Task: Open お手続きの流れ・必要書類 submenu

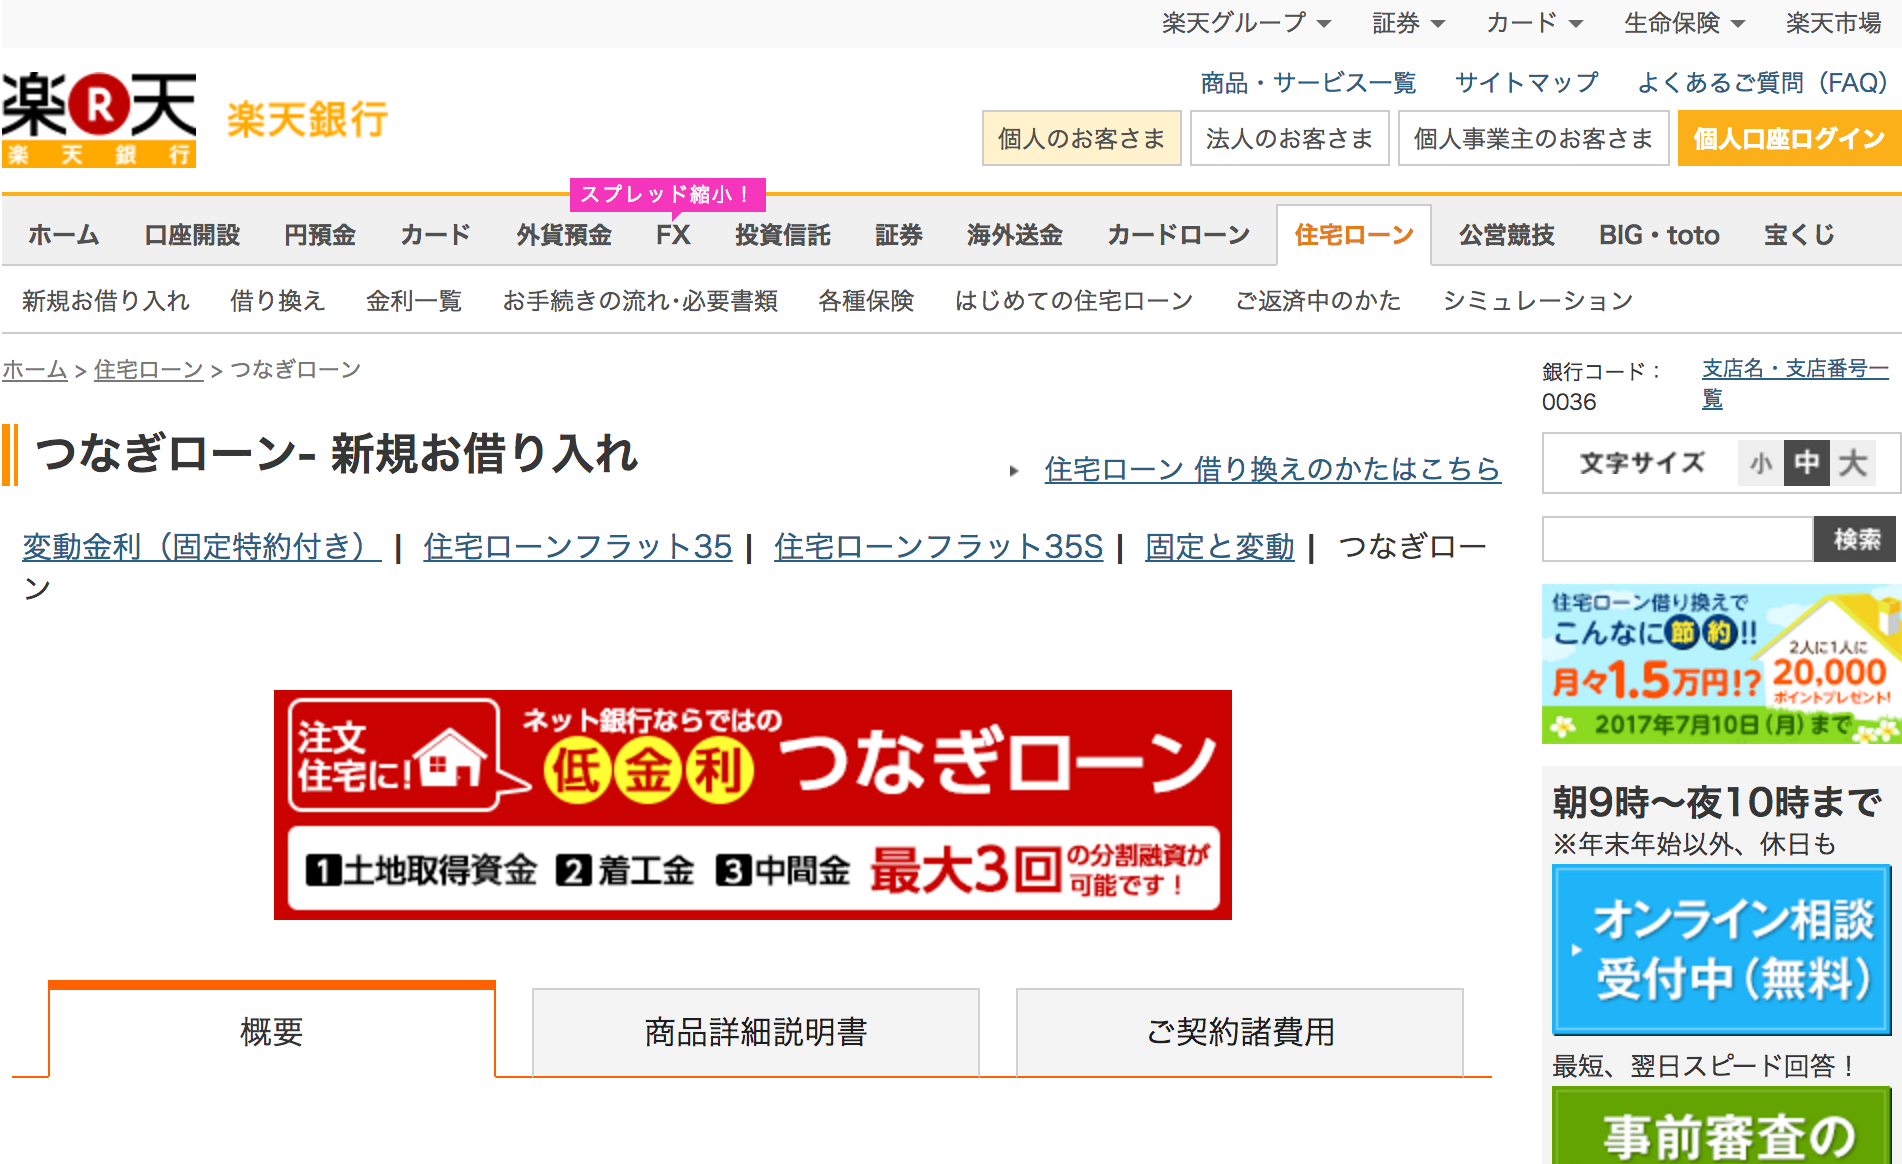Action: point(640,300)
